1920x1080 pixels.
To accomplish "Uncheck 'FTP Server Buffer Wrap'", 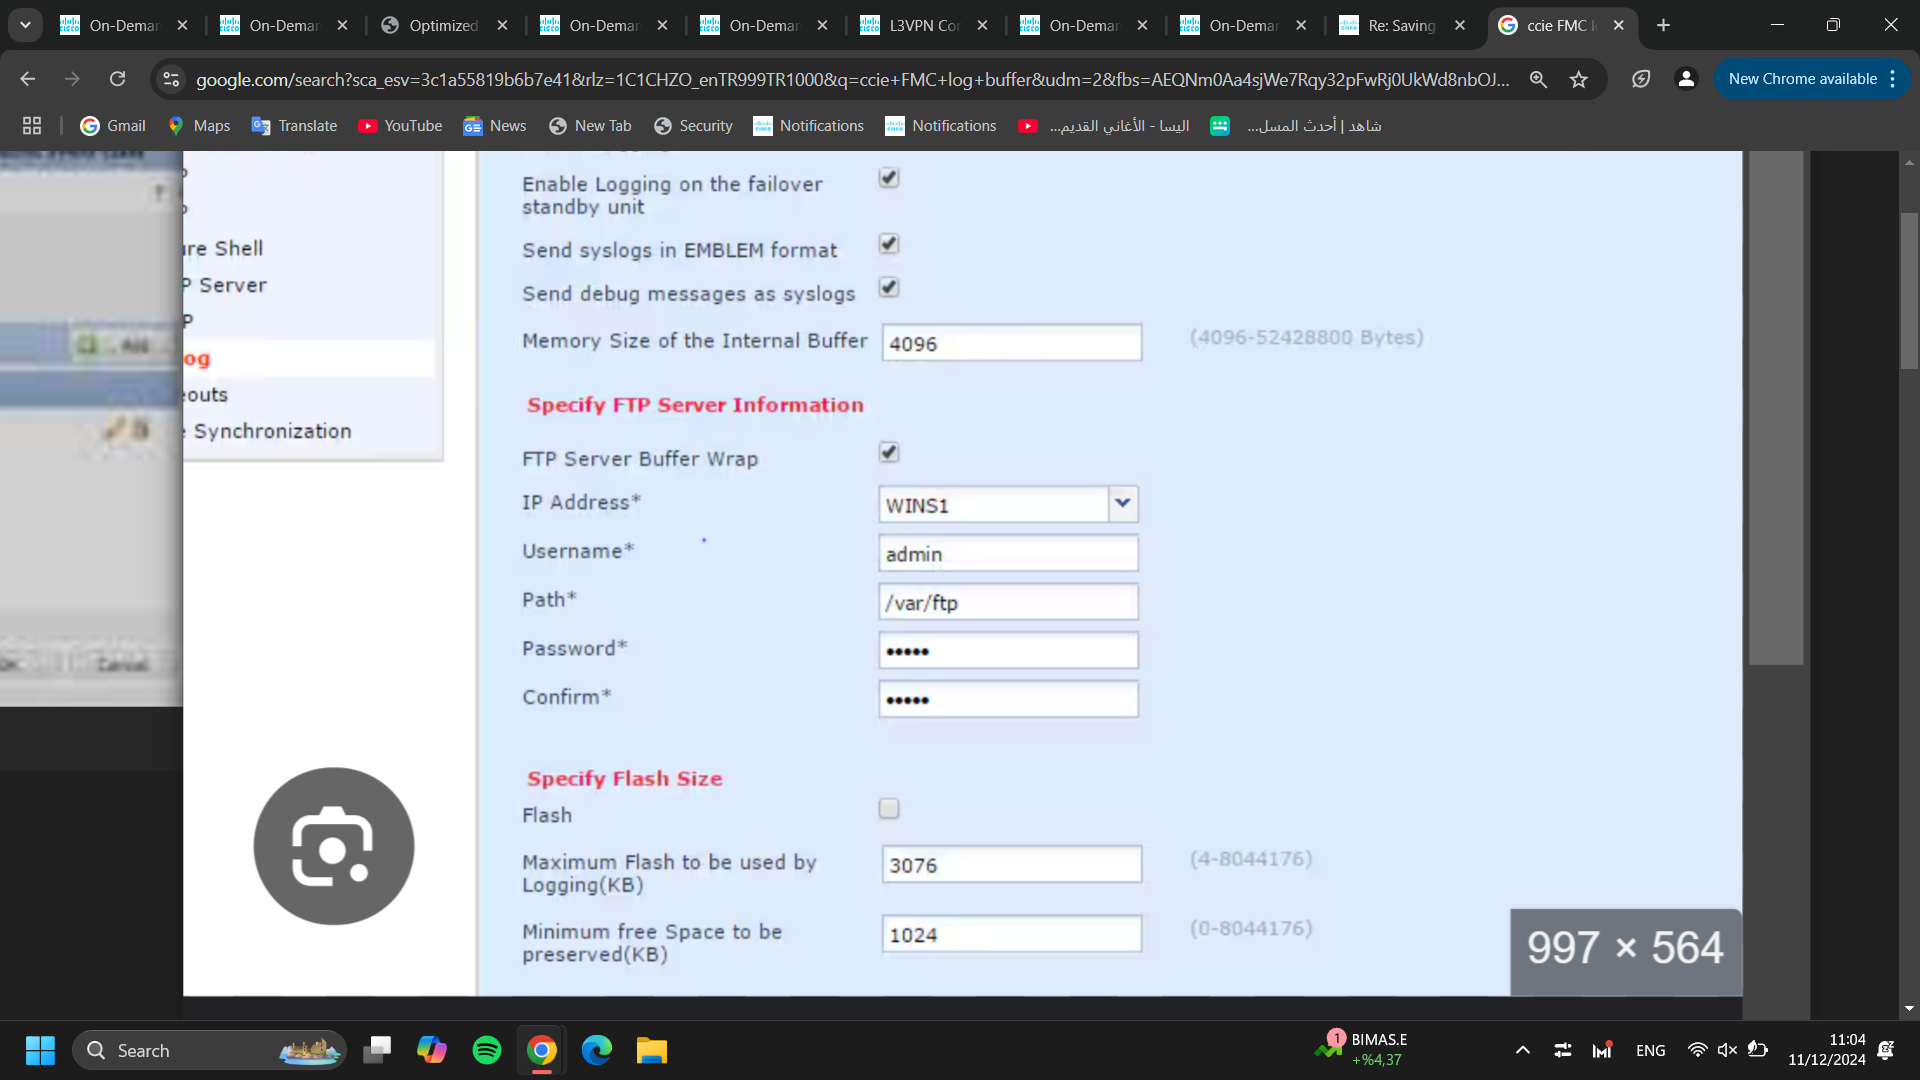I will pyautogui.click(x=888, y=452).
